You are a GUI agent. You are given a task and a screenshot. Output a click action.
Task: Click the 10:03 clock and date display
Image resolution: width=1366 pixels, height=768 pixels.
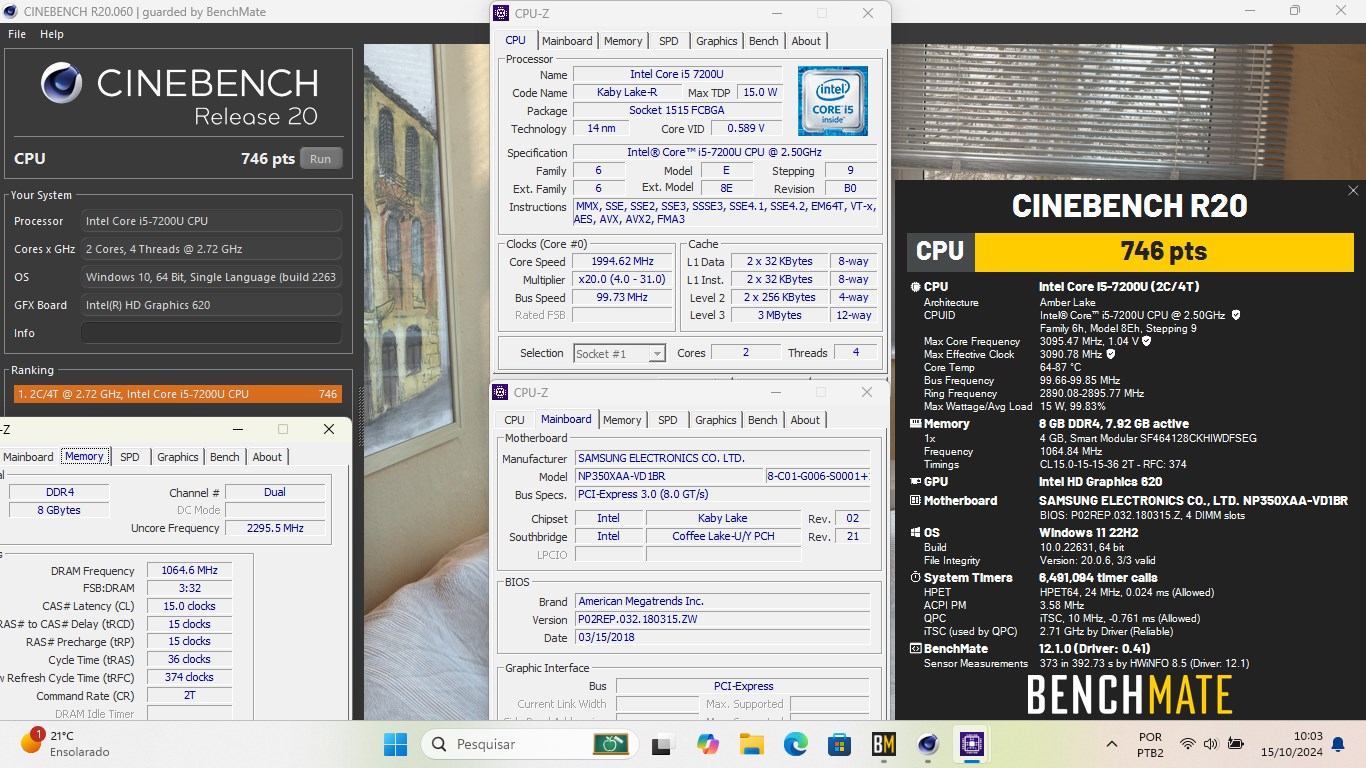(1294, 744)
